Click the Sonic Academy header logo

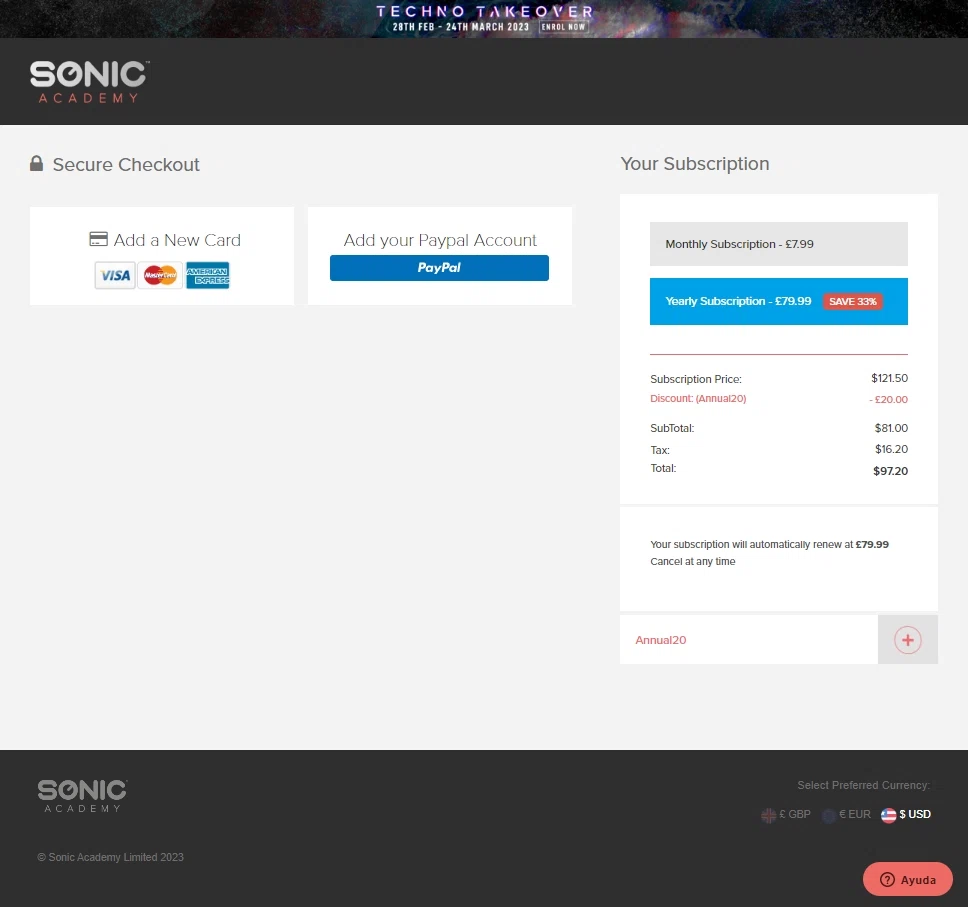coord(90,82)
